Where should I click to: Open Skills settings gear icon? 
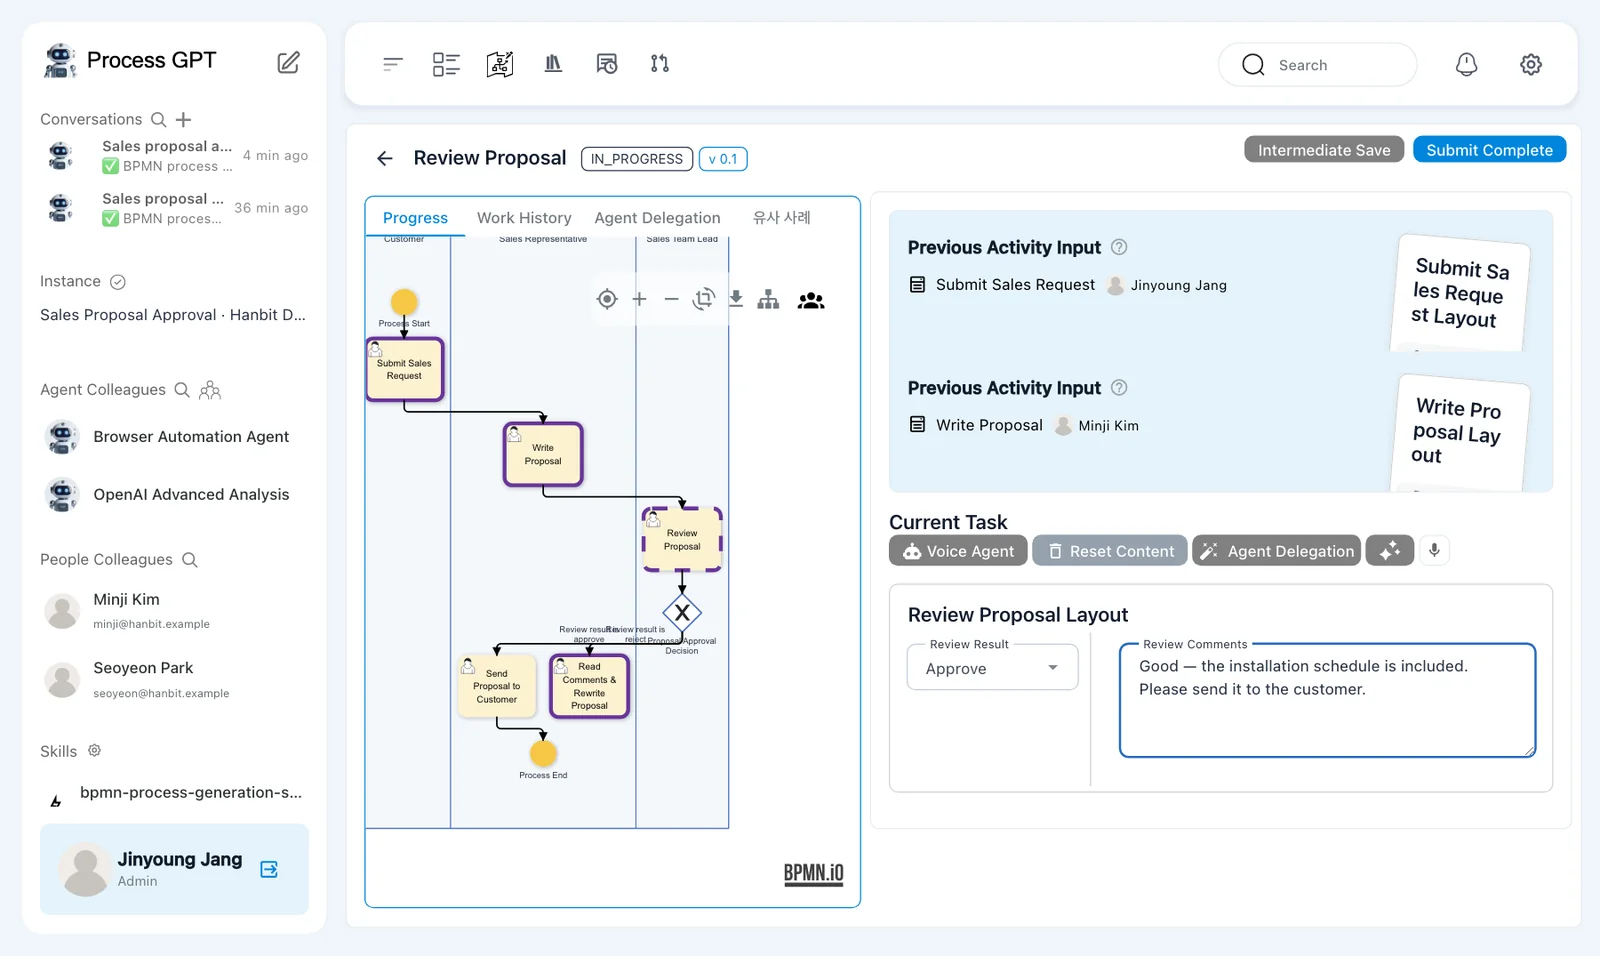(x=95, y=750)
